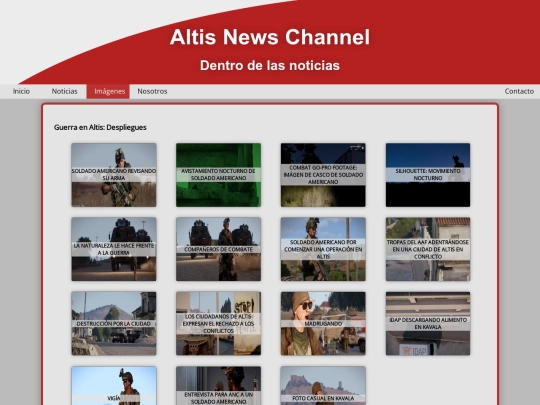
Task: Go to the Noticias page
Action: [x=64, y=91]
